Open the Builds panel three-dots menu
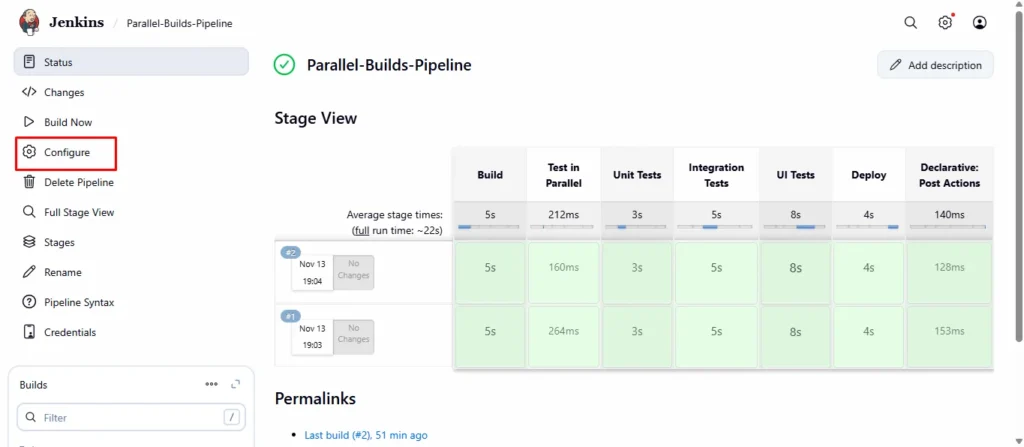The height and width of the screenshot is (447, 1024). point(211,384)
